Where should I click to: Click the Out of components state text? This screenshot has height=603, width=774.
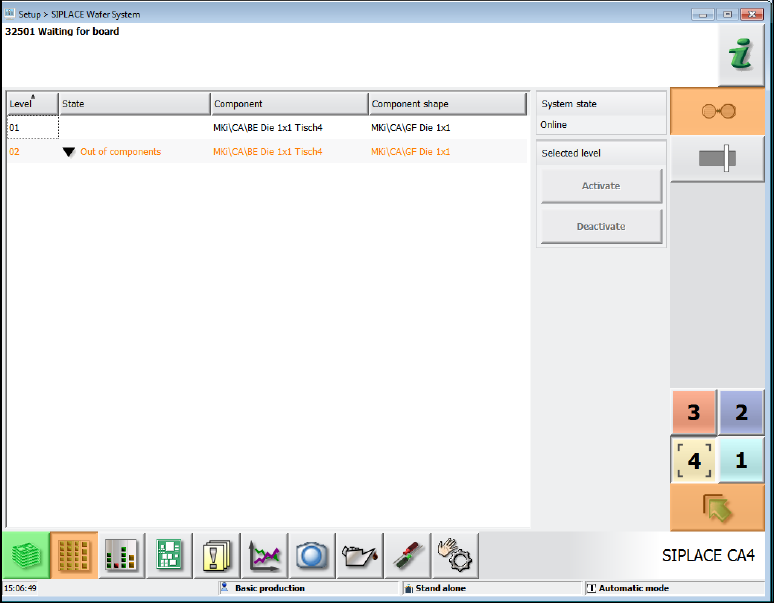[x=120, y=151]
